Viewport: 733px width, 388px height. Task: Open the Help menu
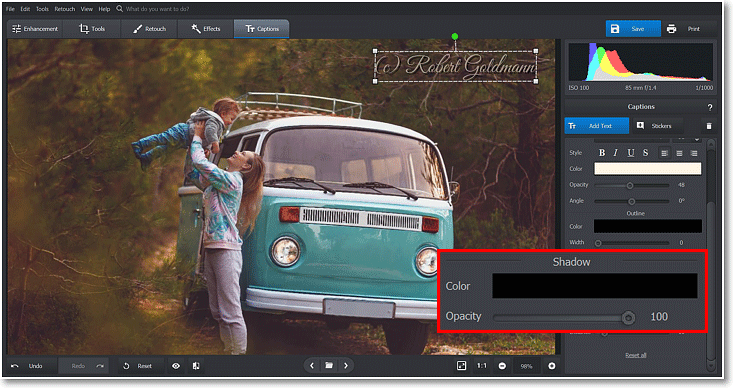[x=104, y=9]
